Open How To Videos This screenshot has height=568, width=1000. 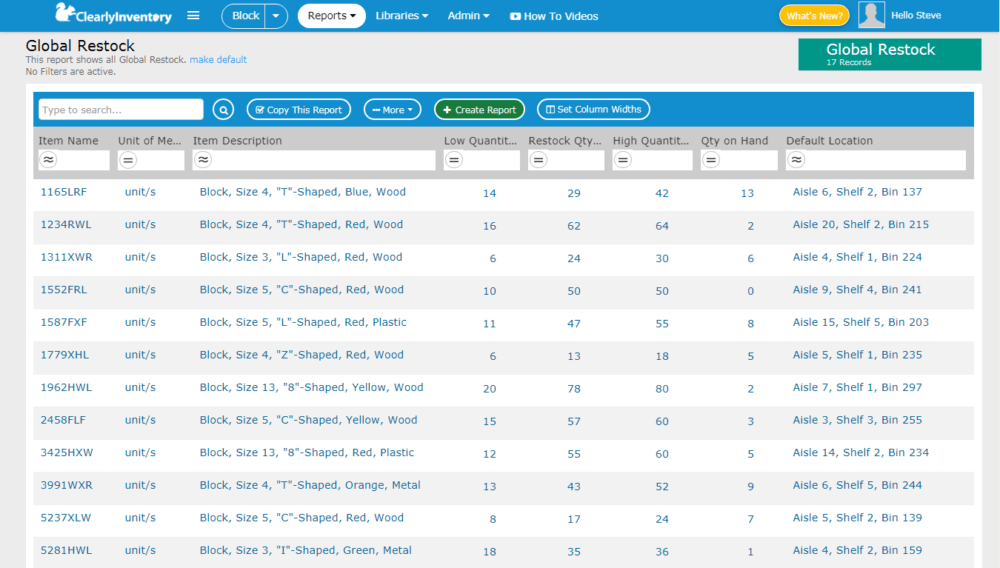(554, 16)
